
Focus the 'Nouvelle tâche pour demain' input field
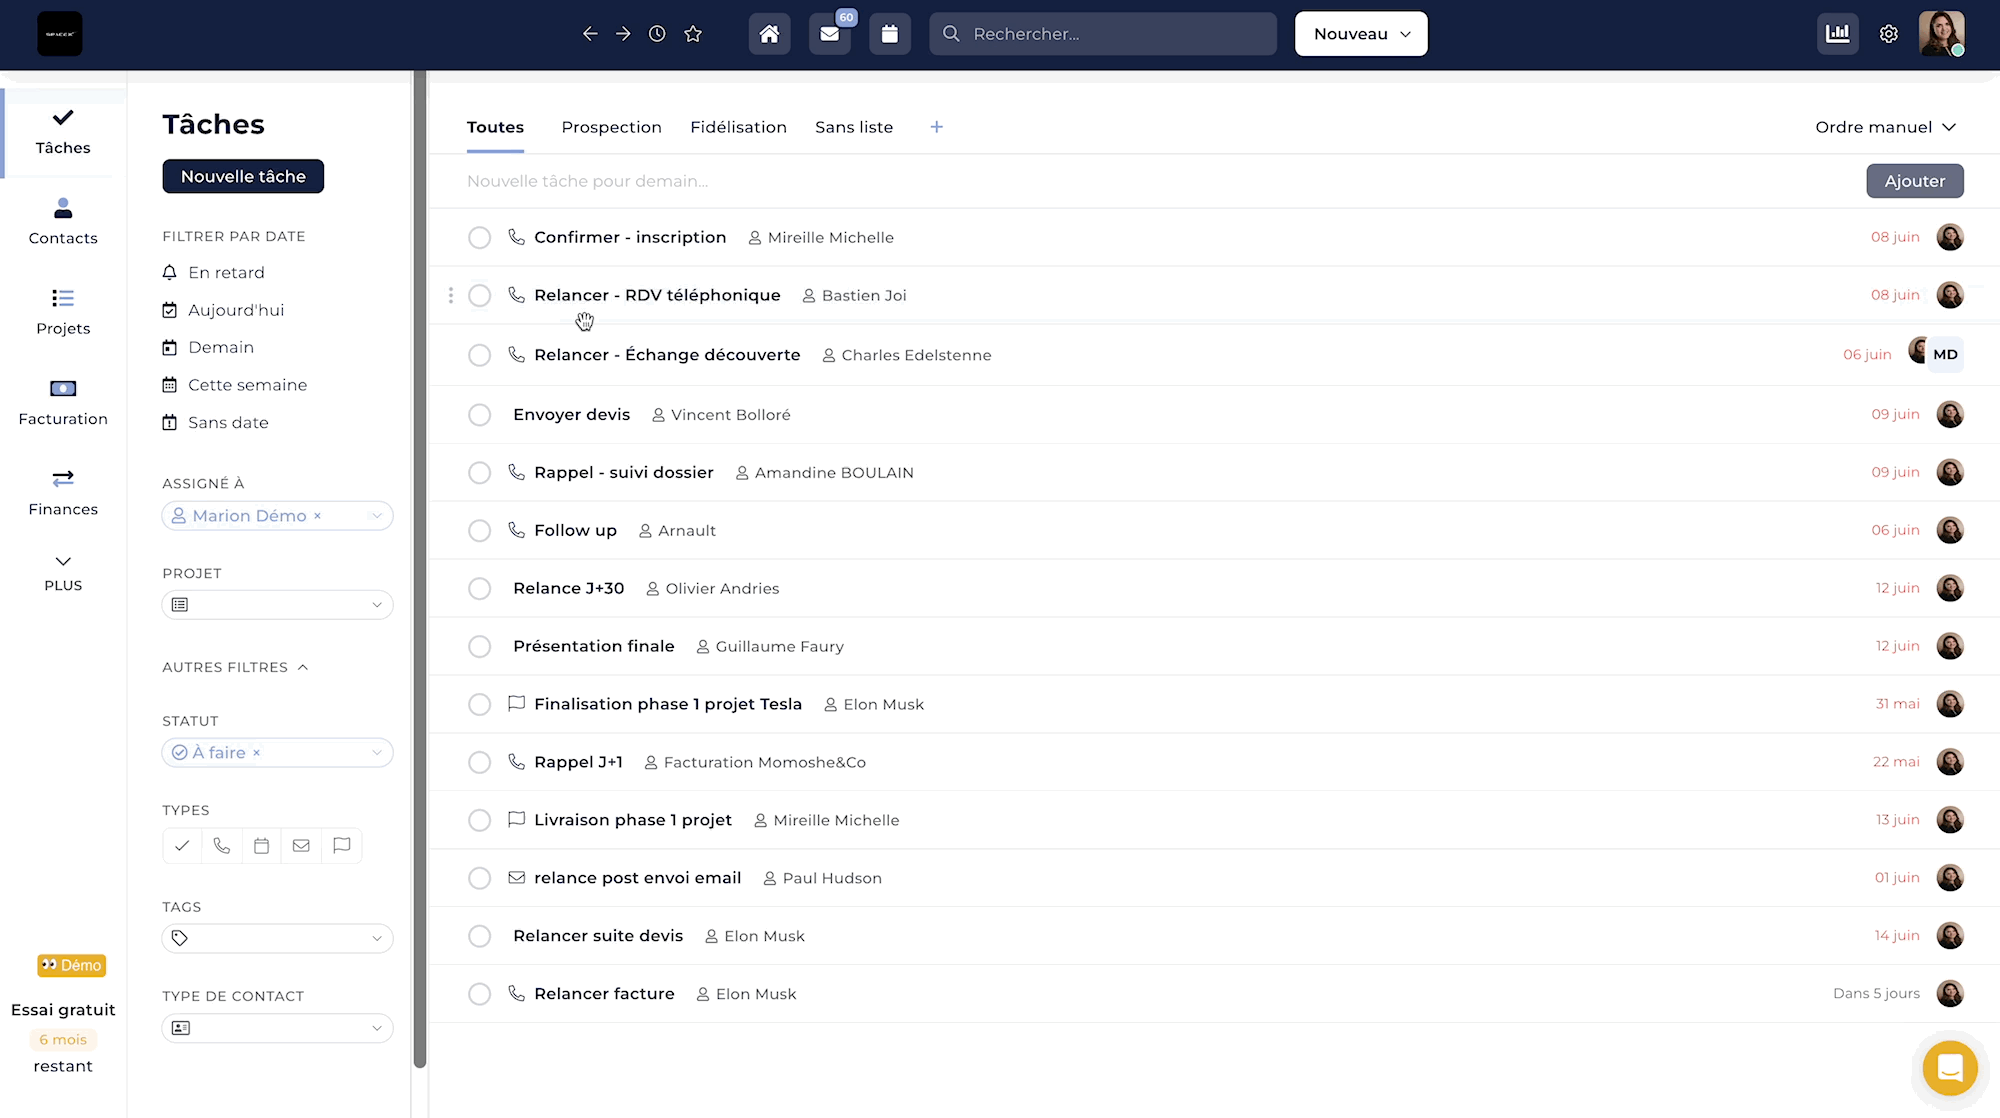[1150, 181]
